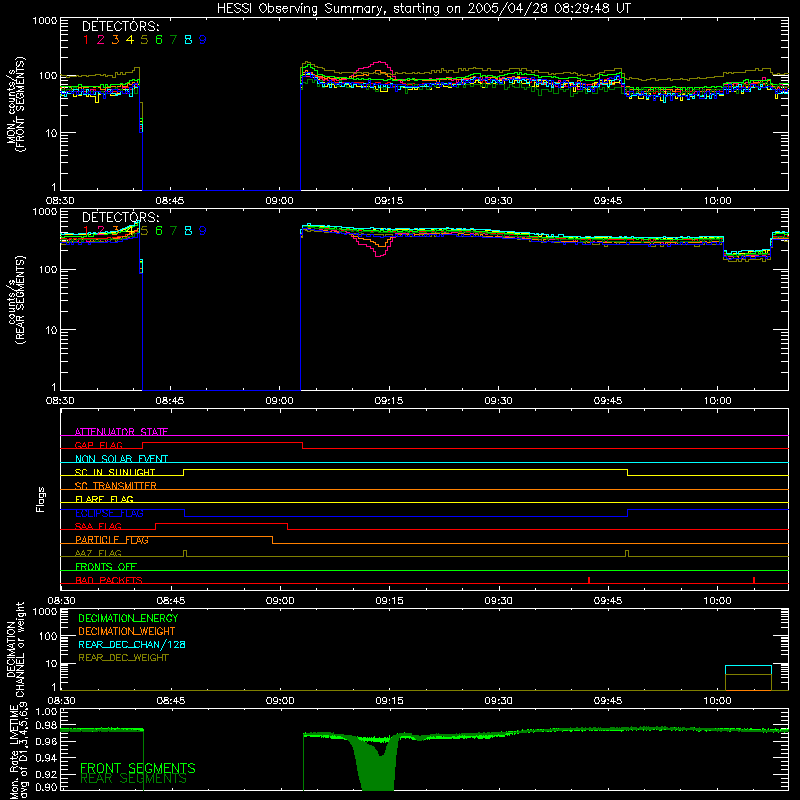Screen dimensions: 800x800
Task: Click the DECIMATION_ENERGY legend entry
Action: pos(128,618)
